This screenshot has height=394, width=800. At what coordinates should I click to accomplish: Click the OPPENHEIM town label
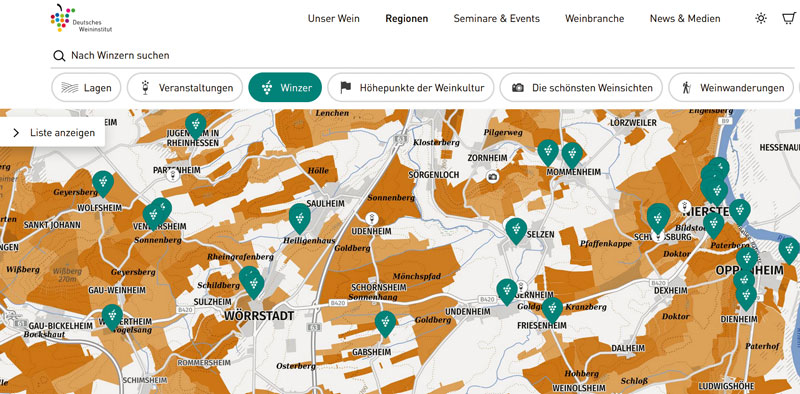(749, 270)
